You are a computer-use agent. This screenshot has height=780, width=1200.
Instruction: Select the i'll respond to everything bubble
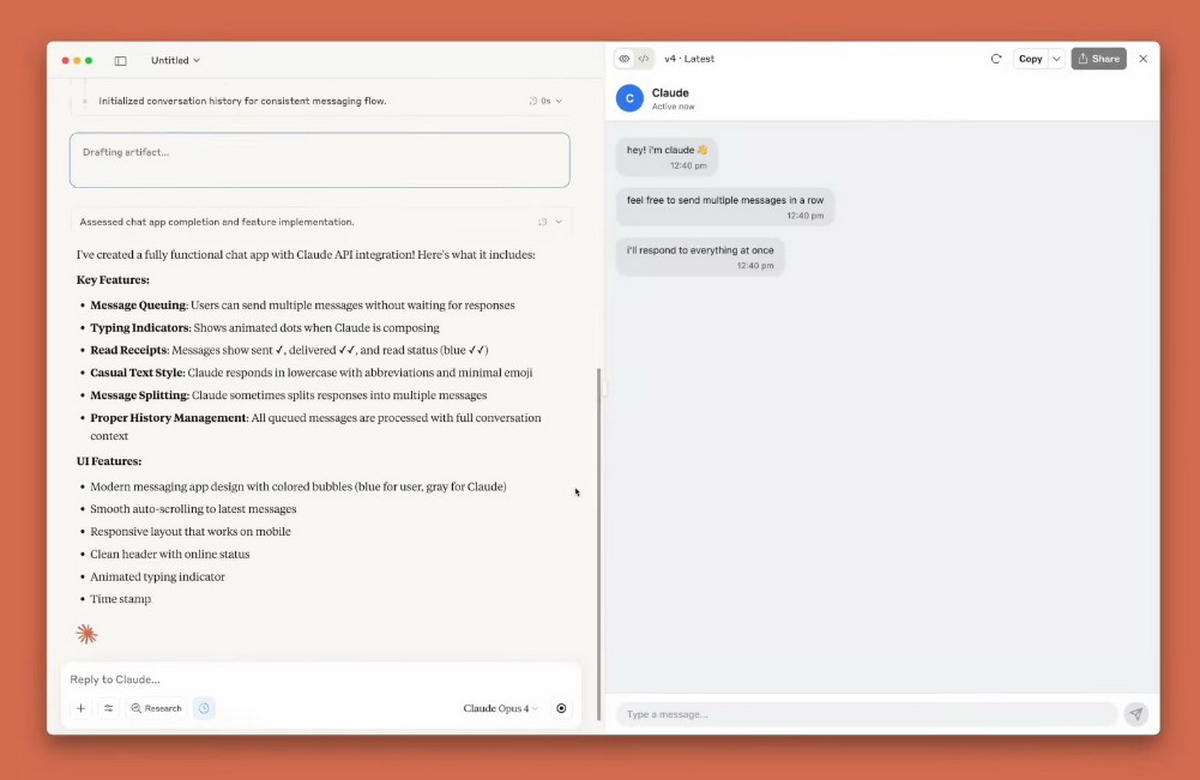click(700, 256)
